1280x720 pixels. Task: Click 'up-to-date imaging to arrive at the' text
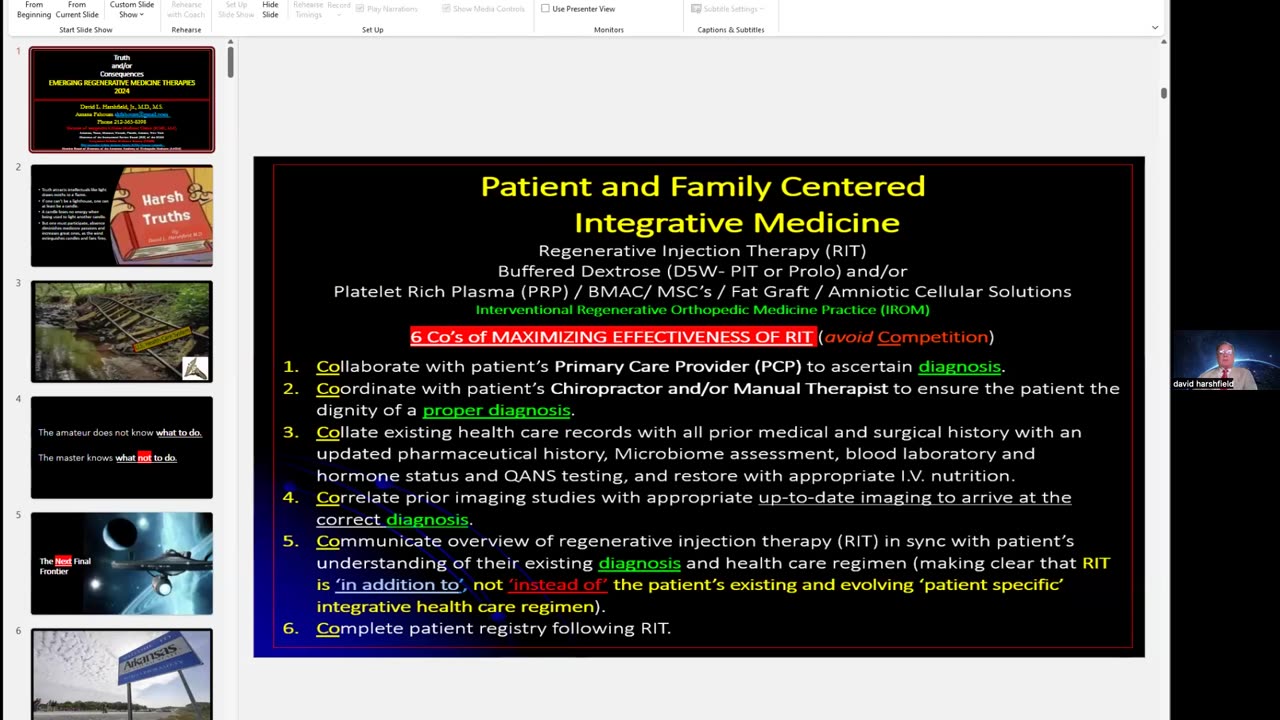pyautogui.click(x=914, y=497)
